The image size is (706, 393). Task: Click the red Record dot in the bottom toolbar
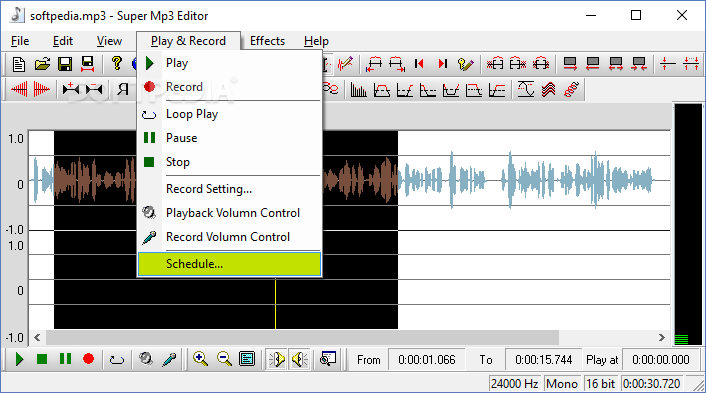[x=88, y=359]
